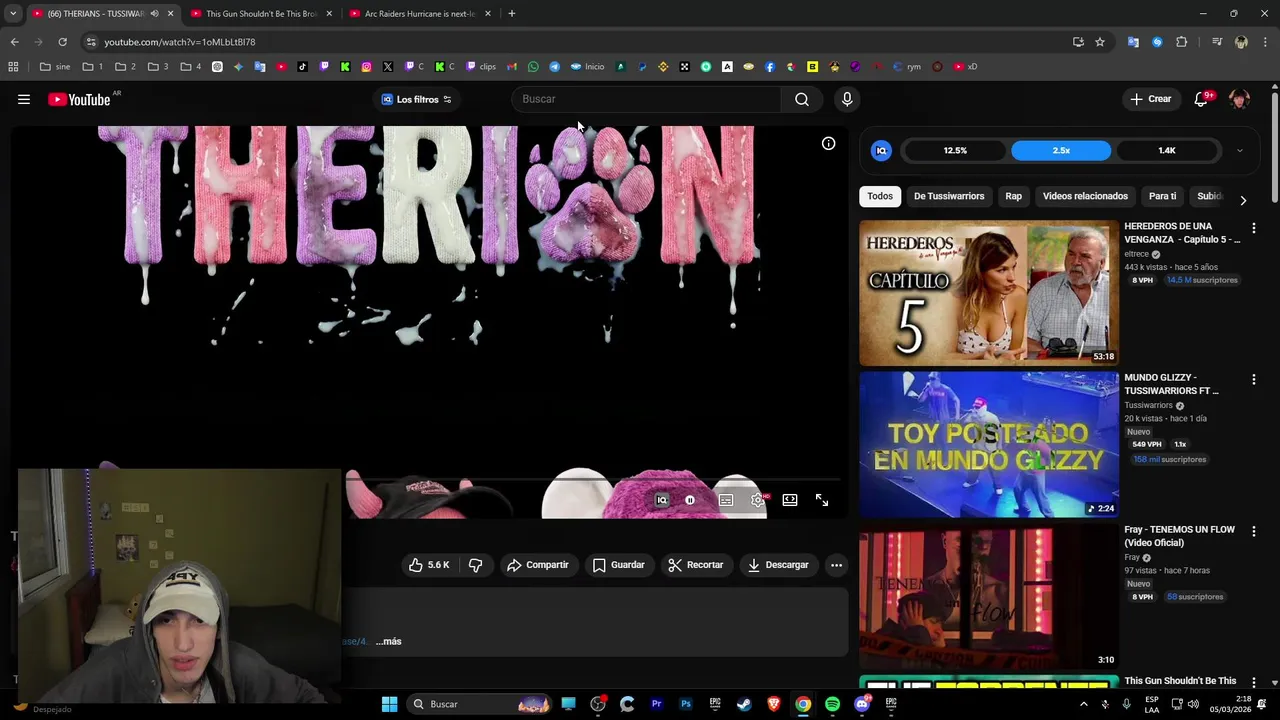Open more options for HEREDEROS DE UNA VENGANZA
The image size is (1280, 720).
(x=1253, y=228)
